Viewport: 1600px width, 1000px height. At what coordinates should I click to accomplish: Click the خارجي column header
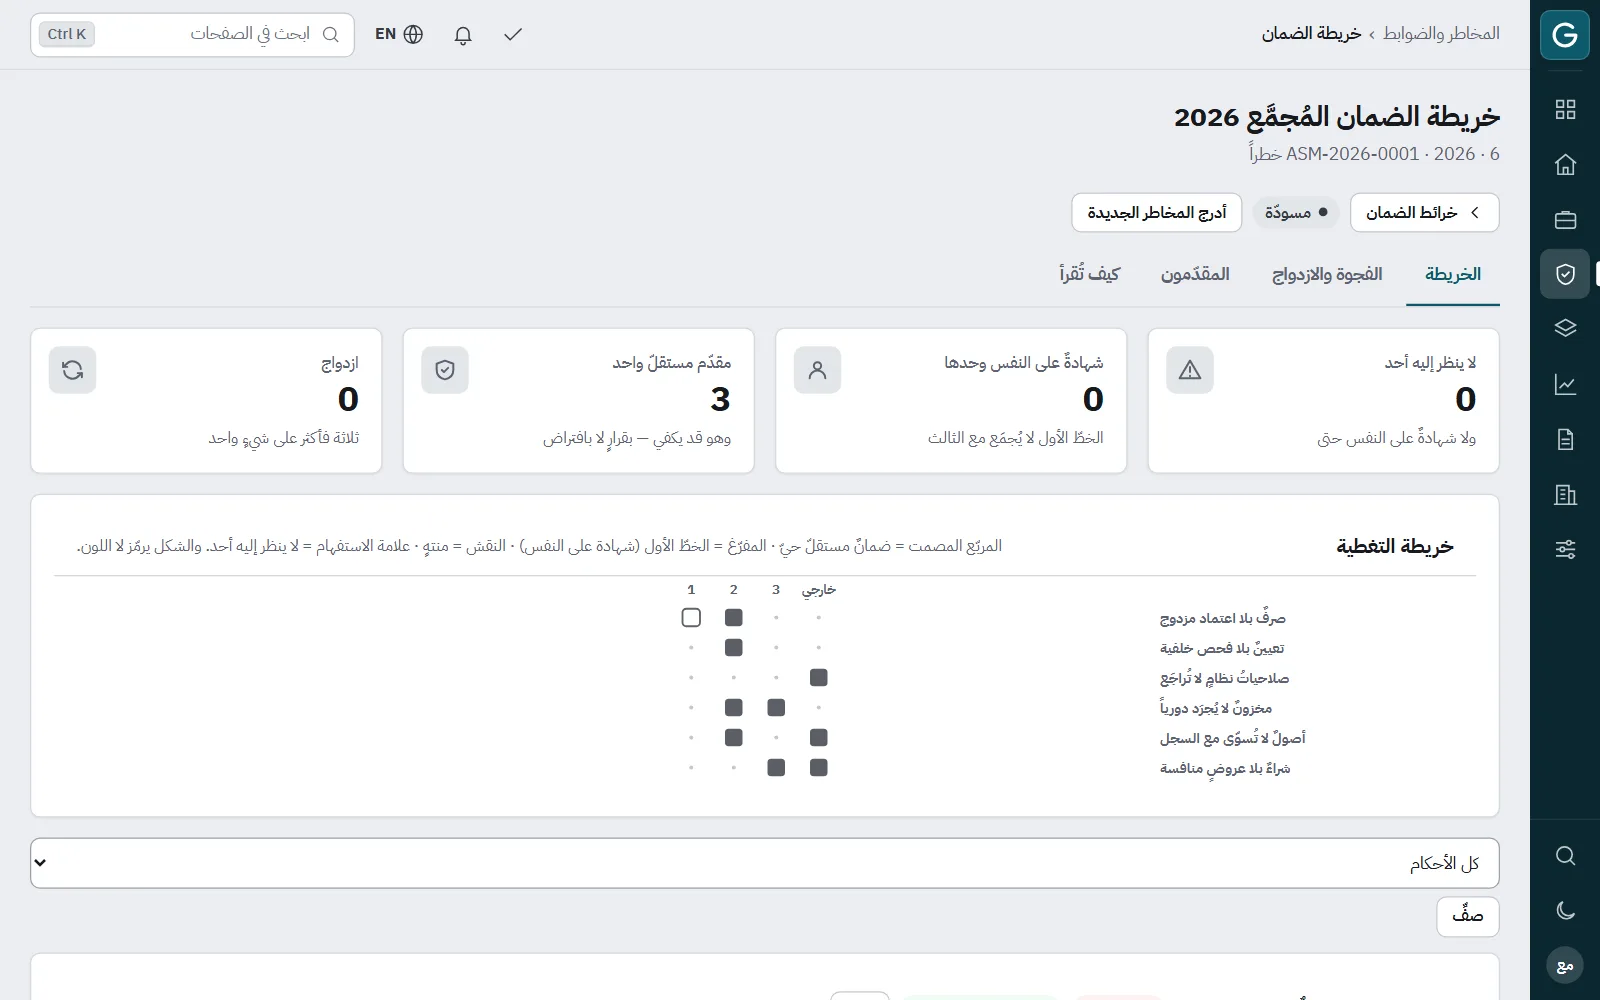tap(819, 590)
